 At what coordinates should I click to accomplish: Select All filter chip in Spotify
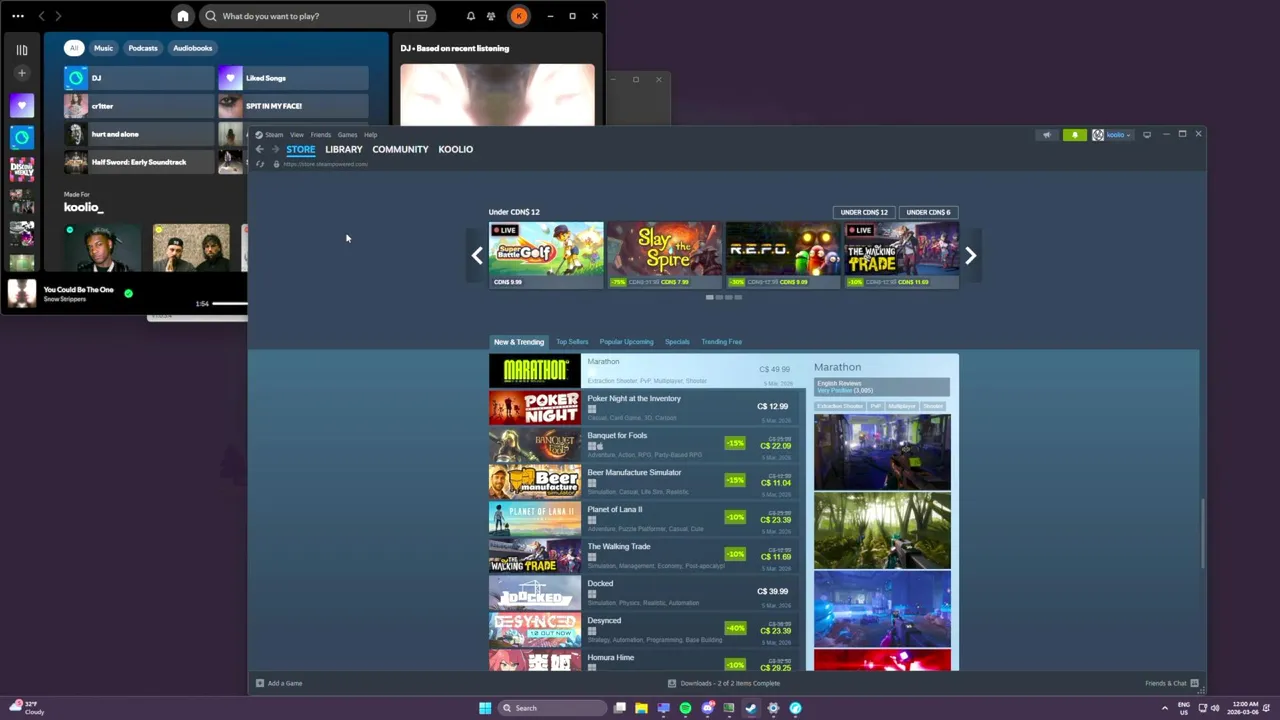73,48
